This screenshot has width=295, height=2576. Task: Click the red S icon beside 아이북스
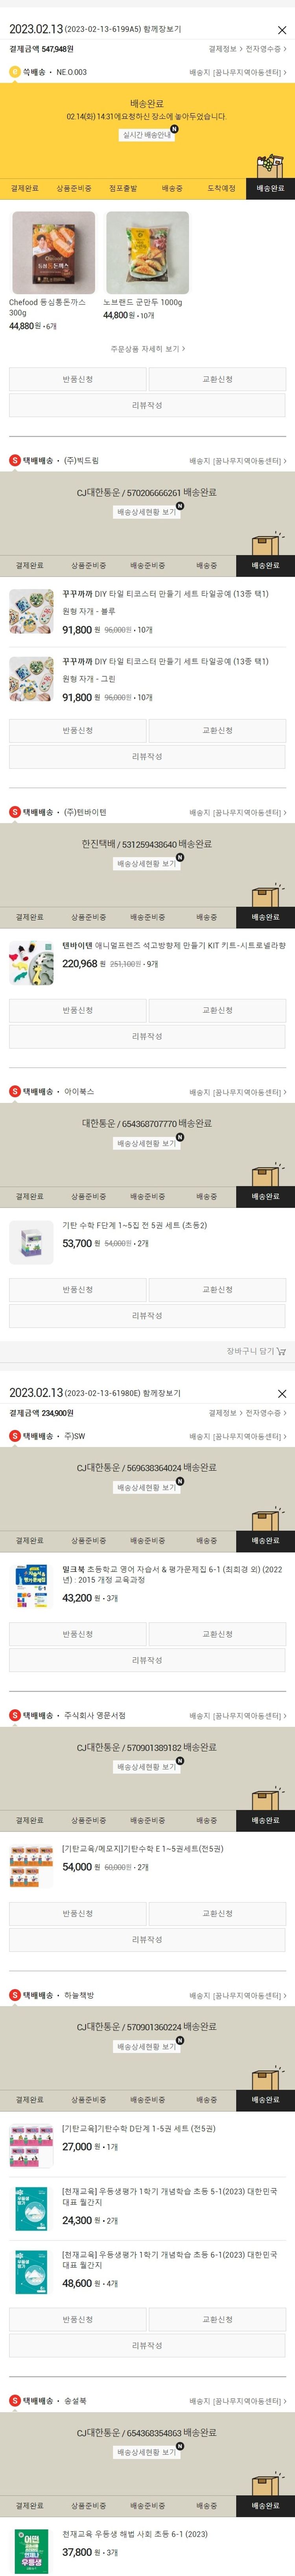pos(14,1092)
